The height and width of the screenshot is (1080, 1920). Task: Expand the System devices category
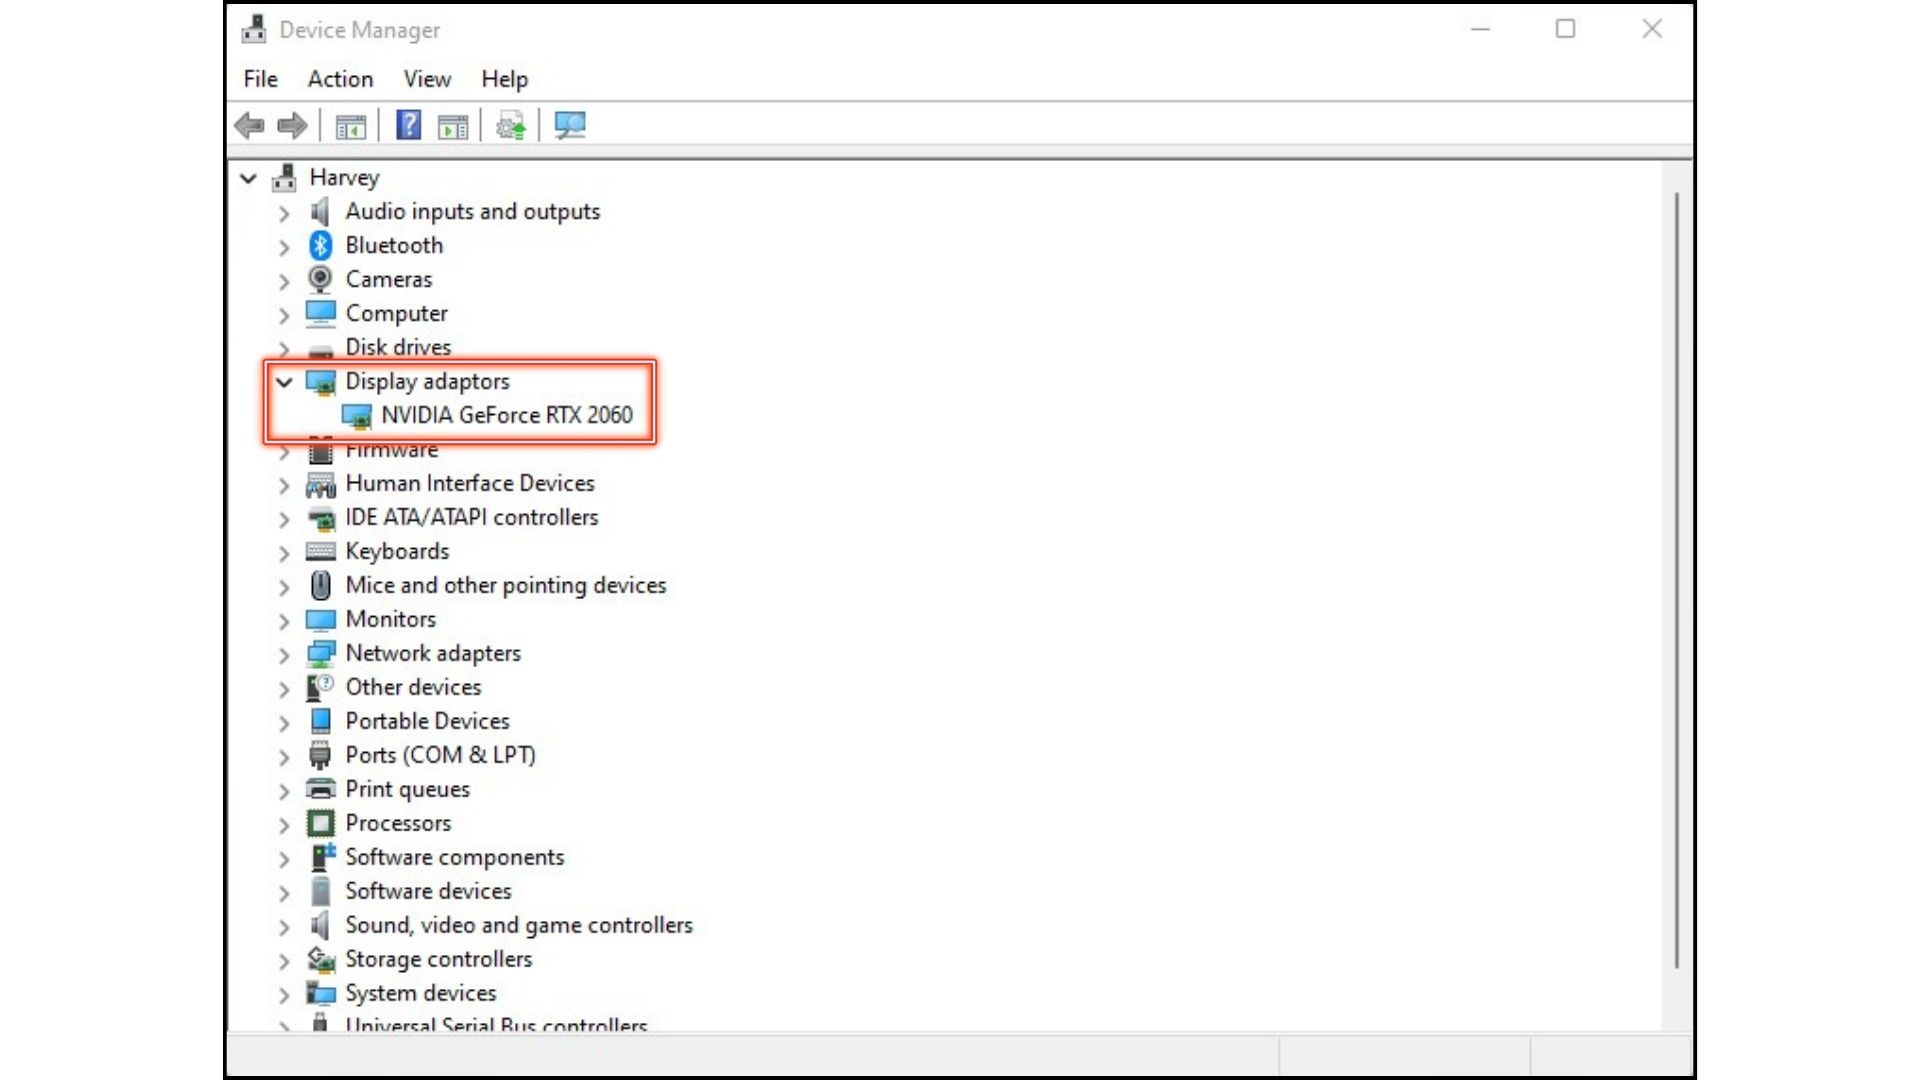coord(284,995)
